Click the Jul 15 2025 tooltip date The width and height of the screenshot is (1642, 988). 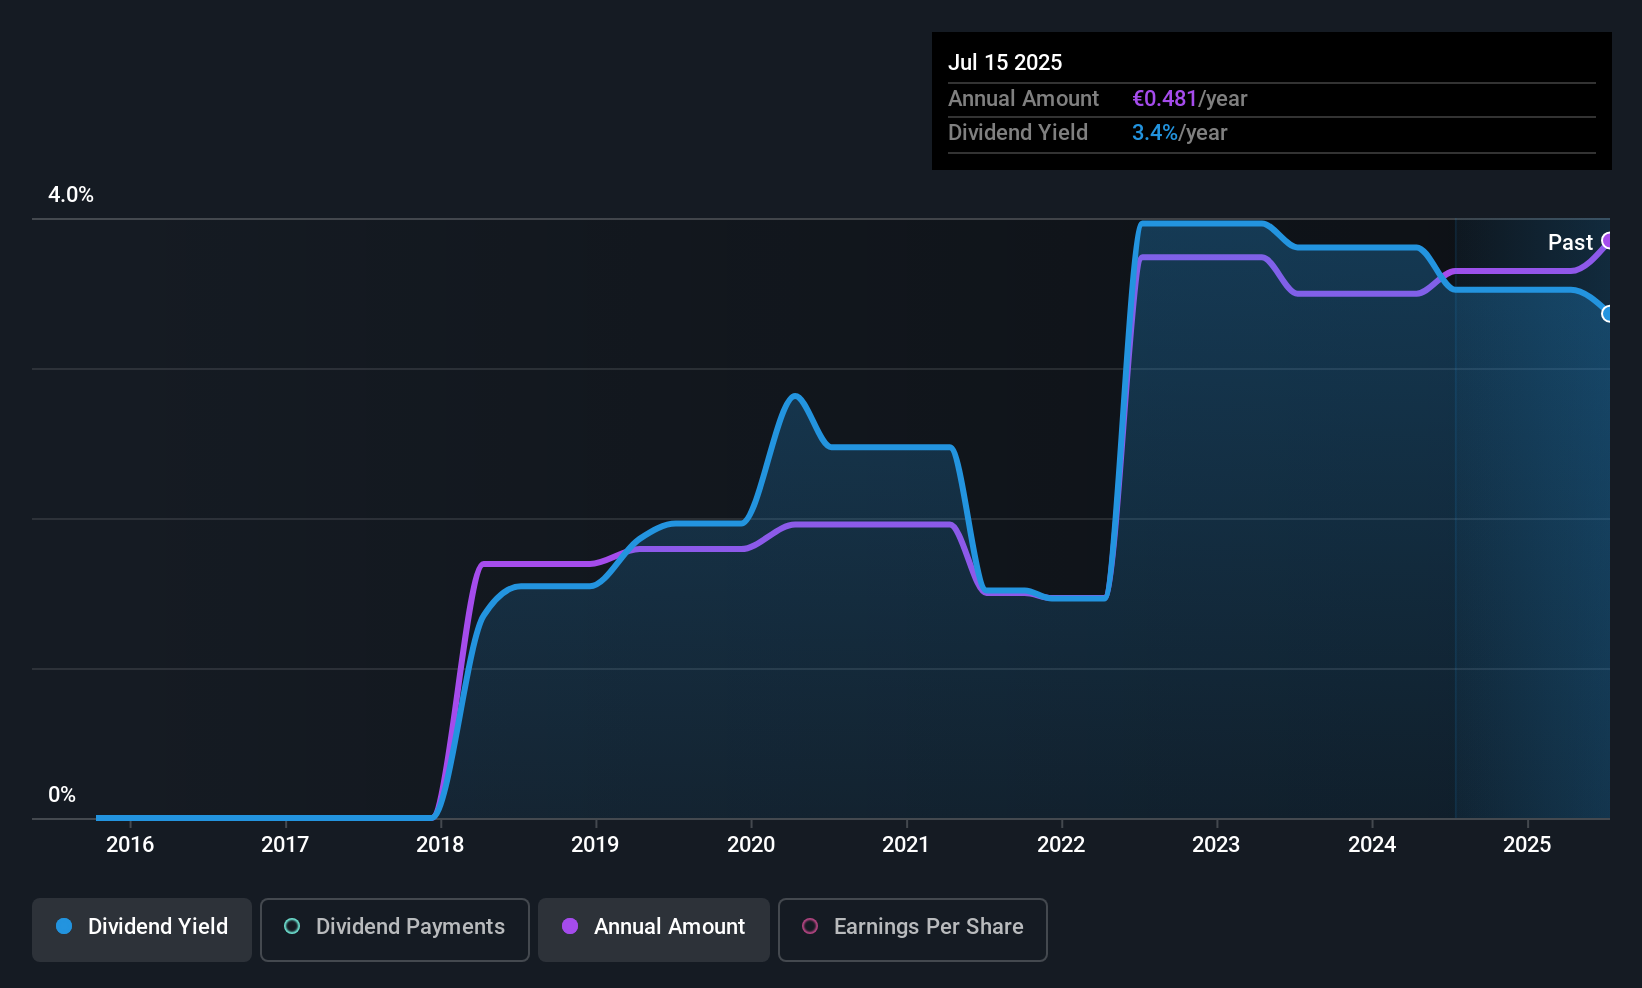pyautogui.click(x=1005, y=62)
